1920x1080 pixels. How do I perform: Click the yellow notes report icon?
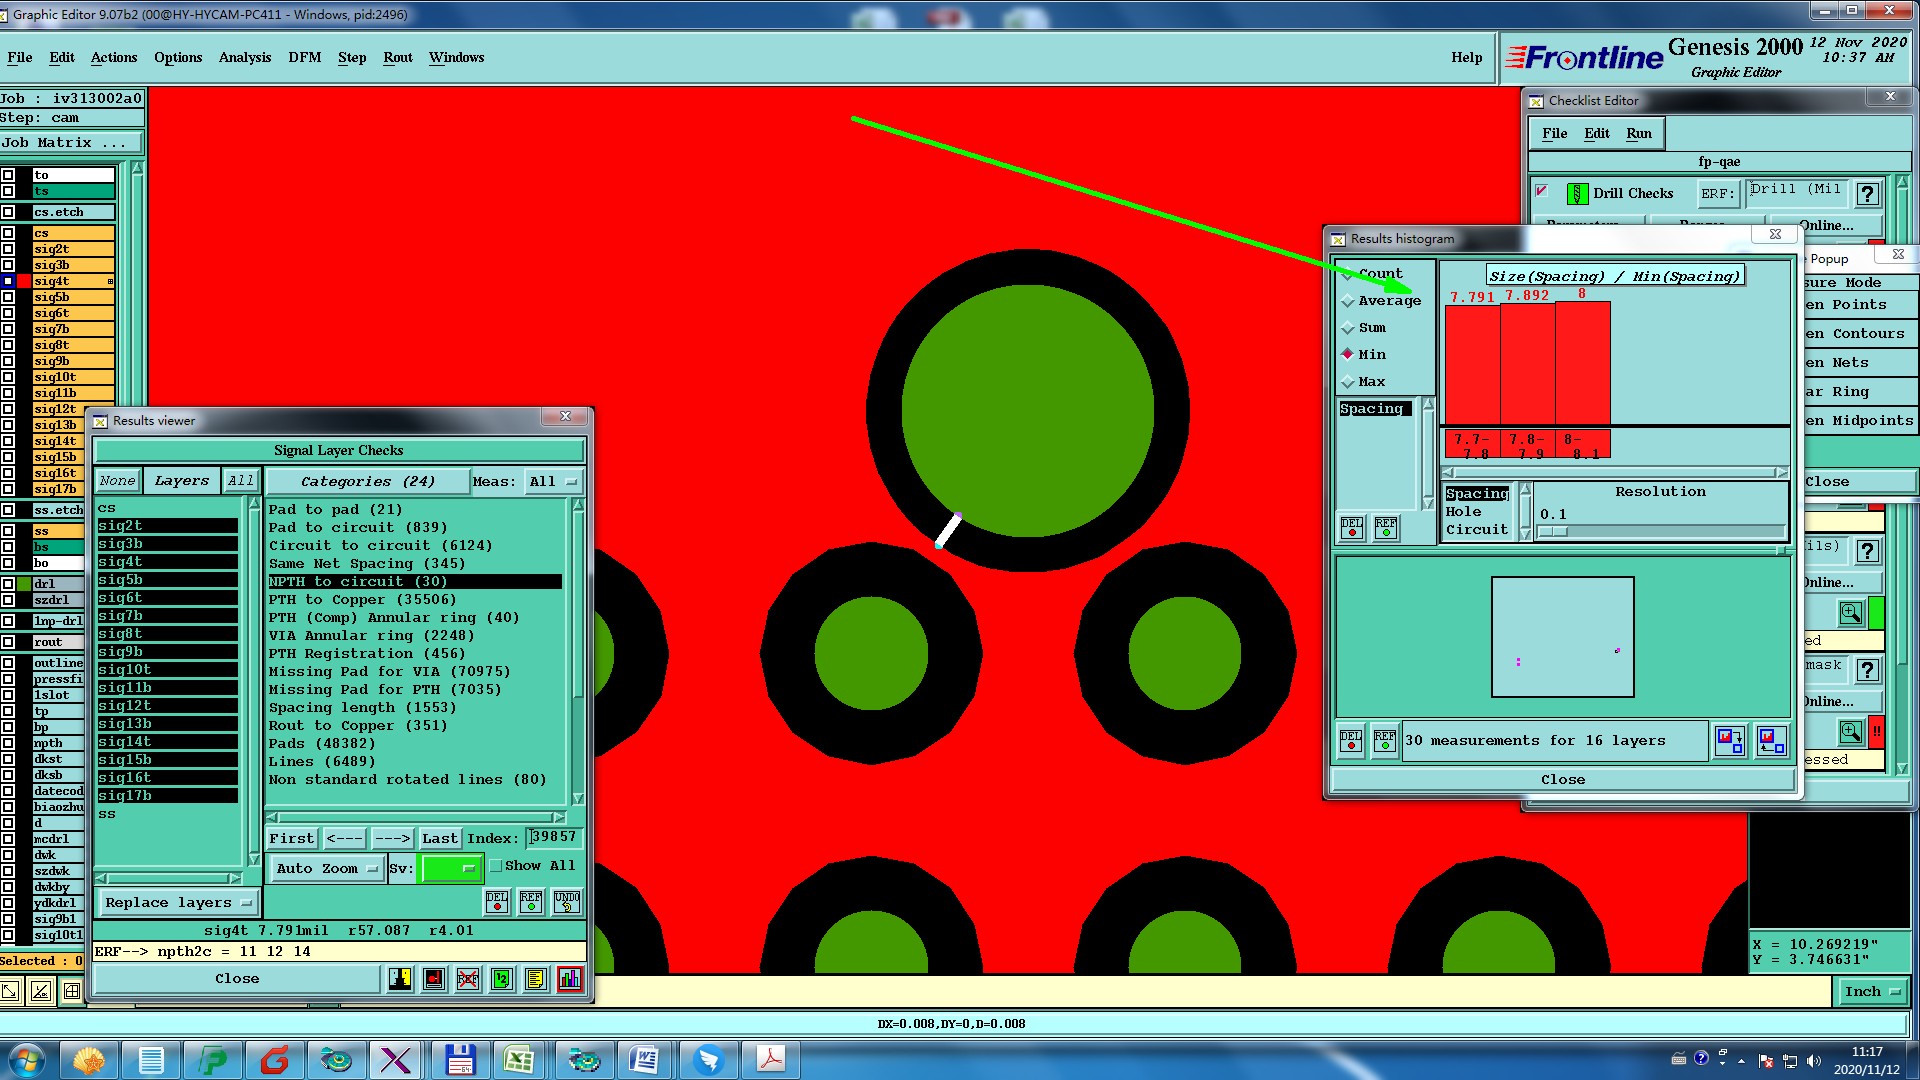coord(535,979)
